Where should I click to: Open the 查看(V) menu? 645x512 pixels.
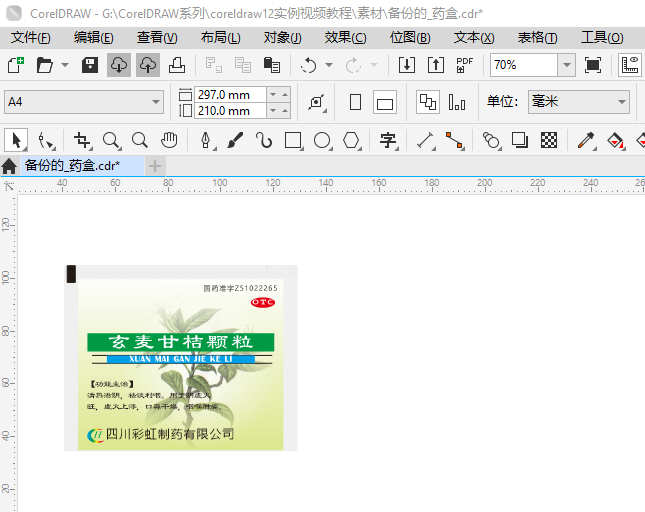pyautogui.click(x=157, y=38)
